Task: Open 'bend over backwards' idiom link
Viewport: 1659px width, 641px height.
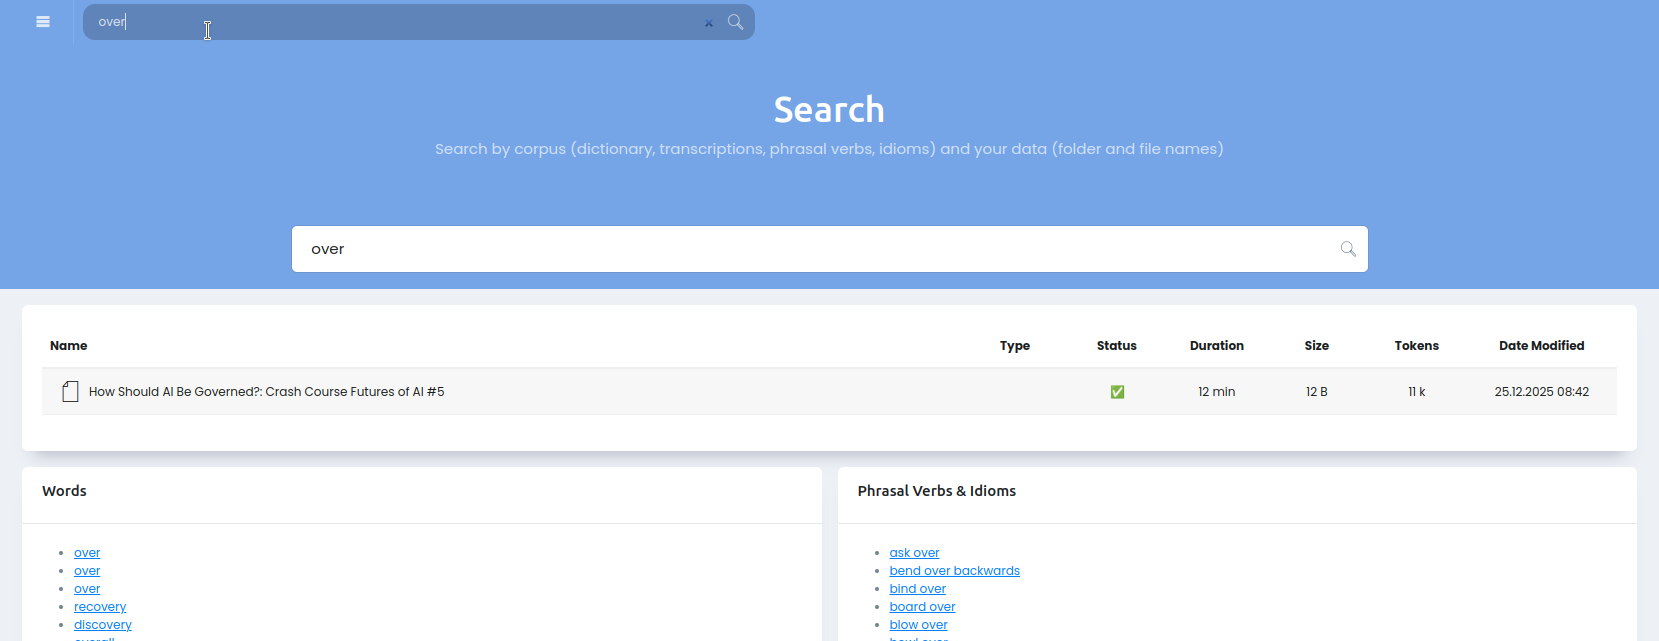Action: 954,571
